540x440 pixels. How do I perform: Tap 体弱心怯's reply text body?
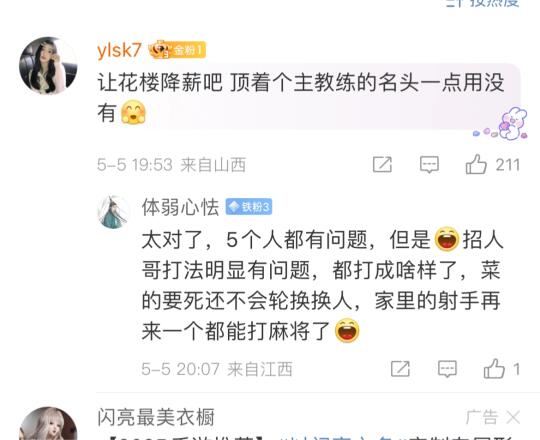tap(322, 285)
